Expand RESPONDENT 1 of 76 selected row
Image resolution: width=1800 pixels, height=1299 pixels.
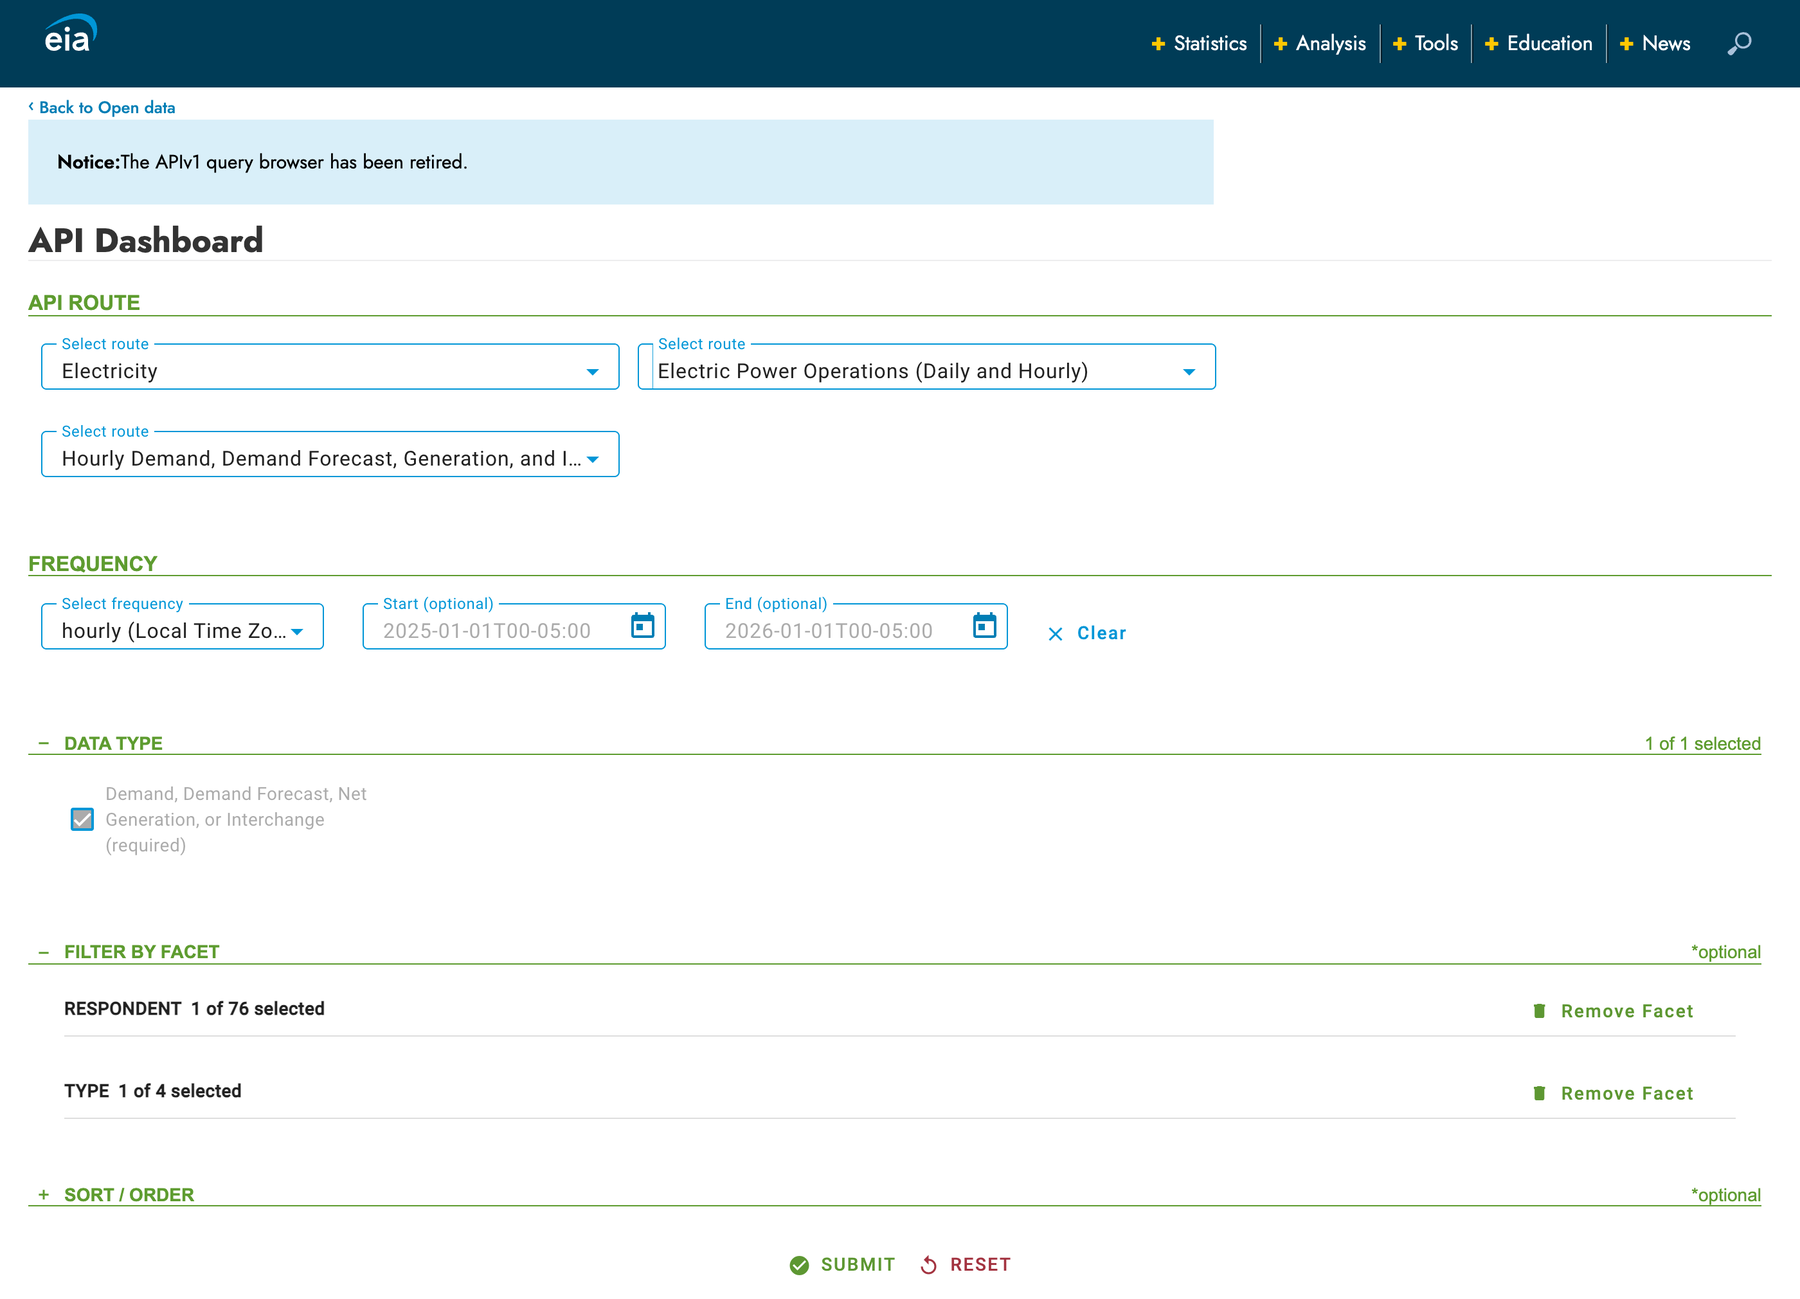coord(194,1008)
